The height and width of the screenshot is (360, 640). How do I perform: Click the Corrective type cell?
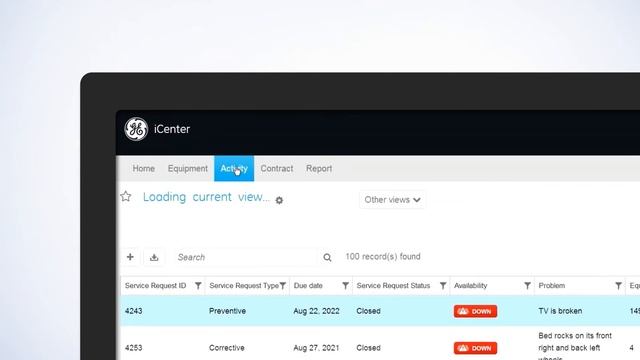point(227,348)
